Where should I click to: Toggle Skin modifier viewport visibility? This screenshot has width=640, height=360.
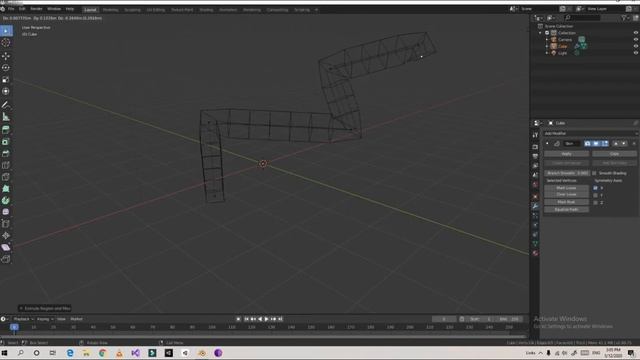[596, 143]
